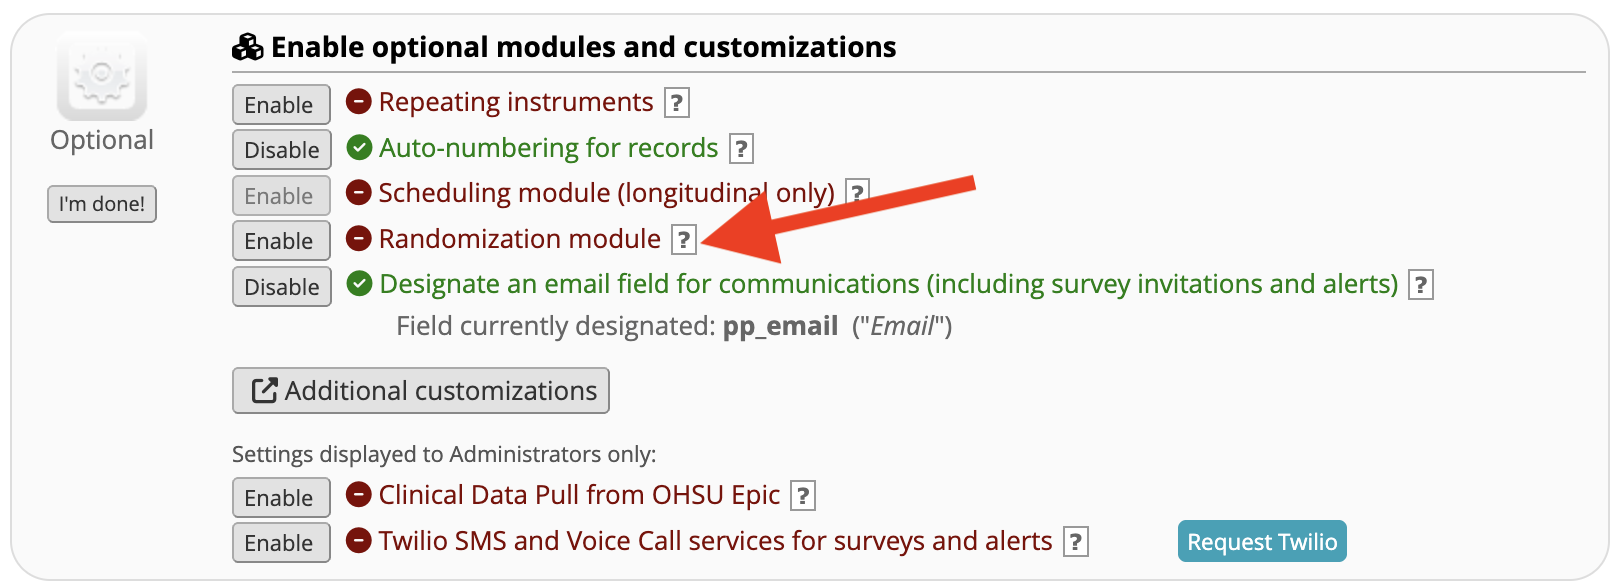Image resolution: width=1622 pixels, height=588 pixels.
Task: Open Additional customizations
Action: (x=421, y=391)
